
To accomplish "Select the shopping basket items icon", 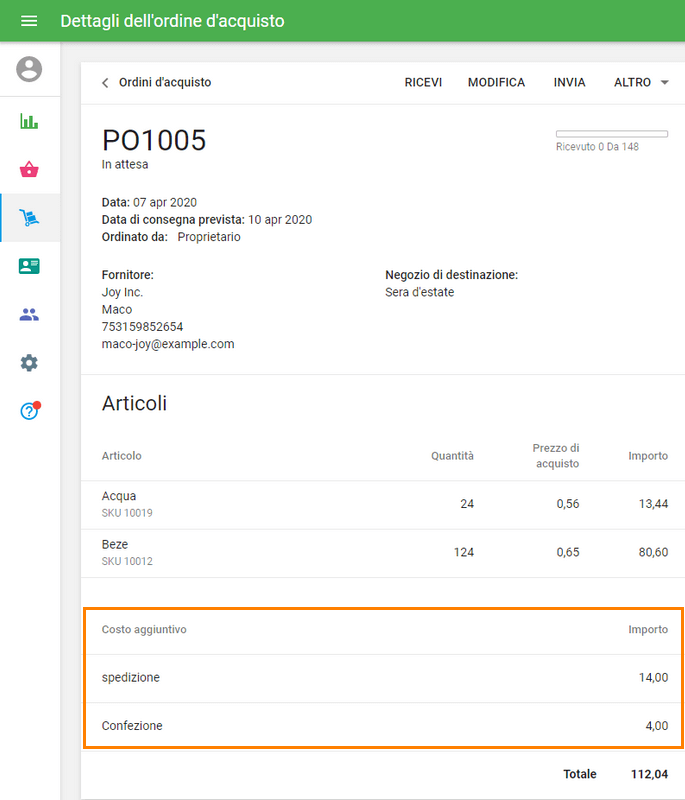I will tap(29, 169).
